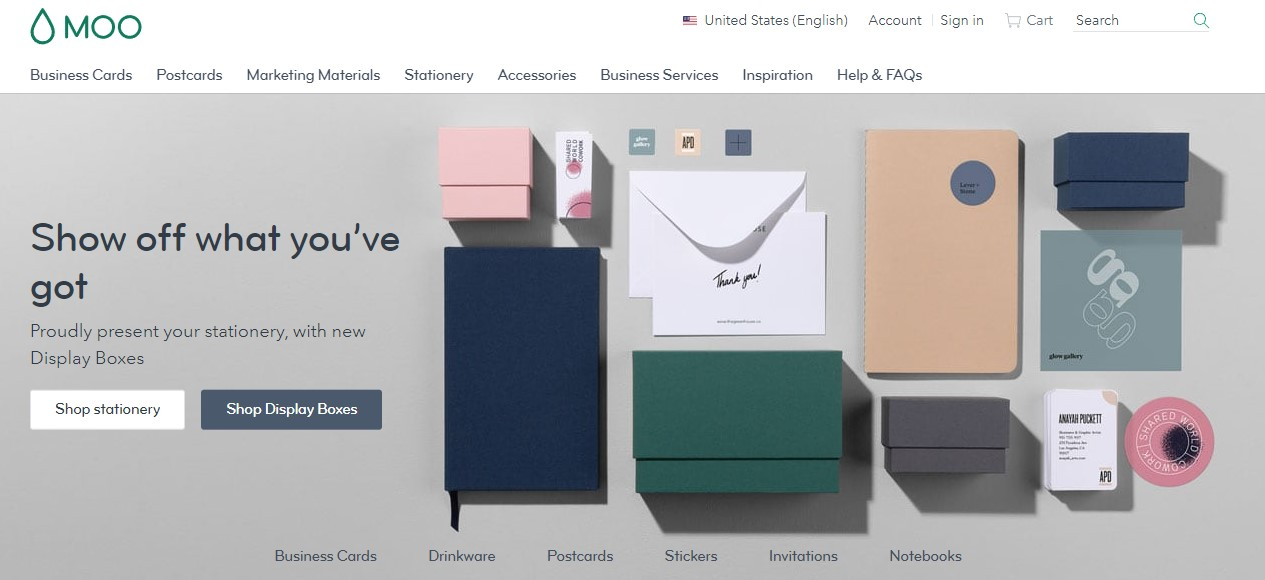
Task: Click the Shop stationery button
Action: coord(107,409)
